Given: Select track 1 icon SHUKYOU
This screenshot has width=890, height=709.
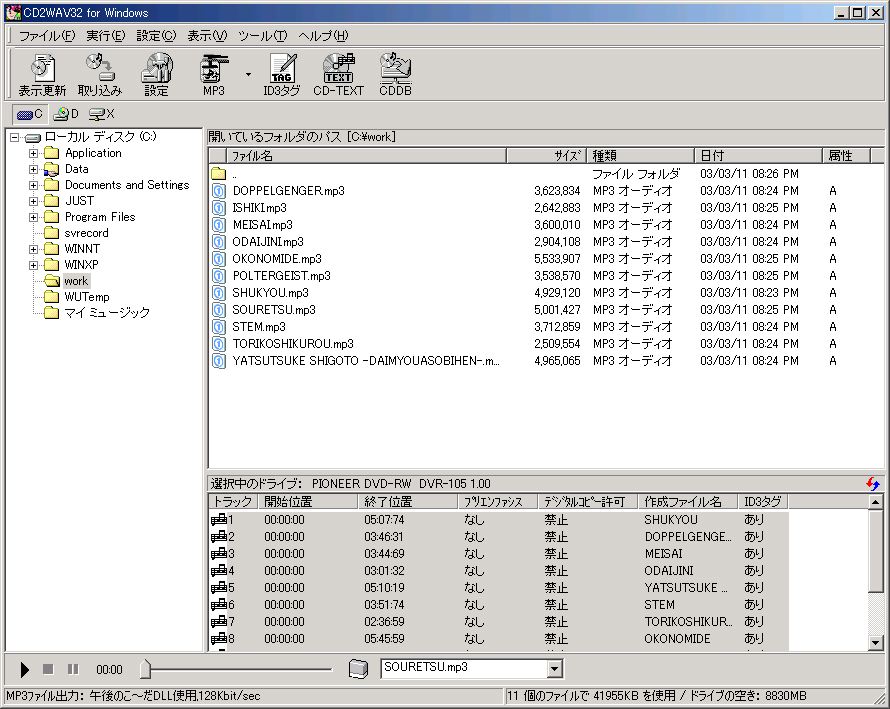Looking at the screenshot, I should [219, 519].
